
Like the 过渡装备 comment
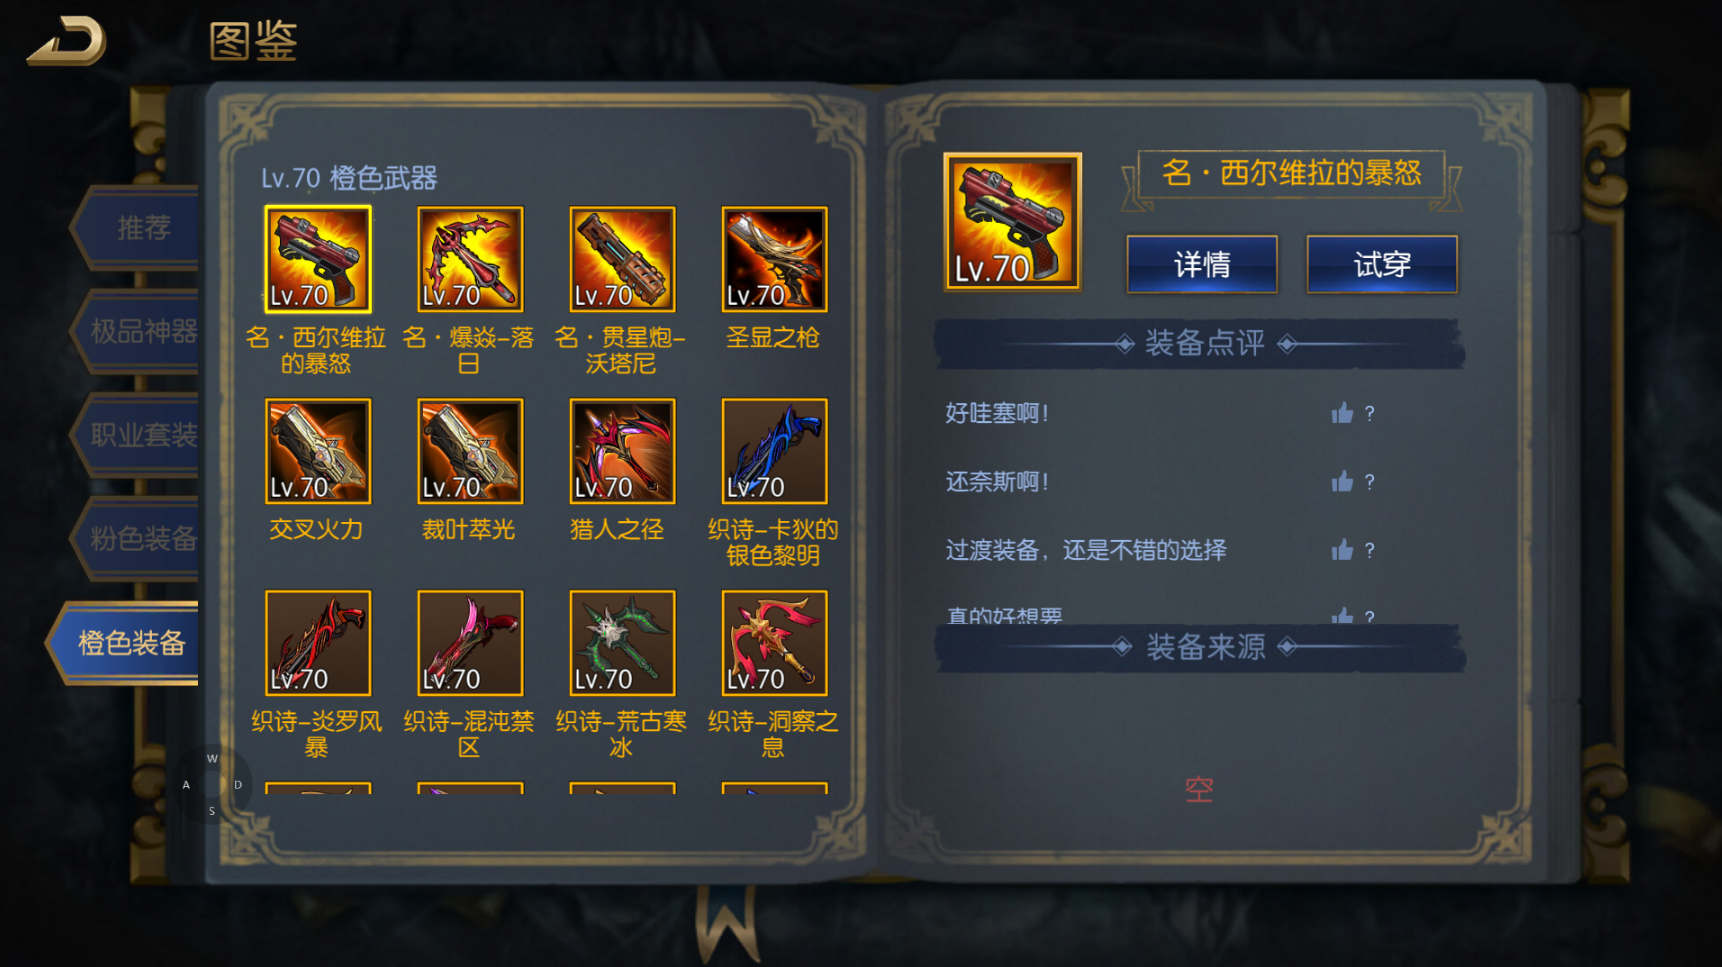click(x=1342, y=550)
